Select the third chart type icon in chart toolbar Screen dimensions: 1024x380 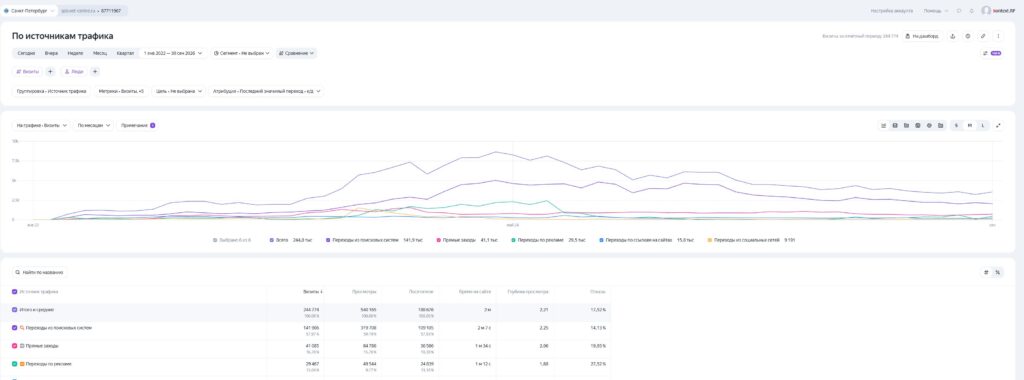[x=906, y=125]
